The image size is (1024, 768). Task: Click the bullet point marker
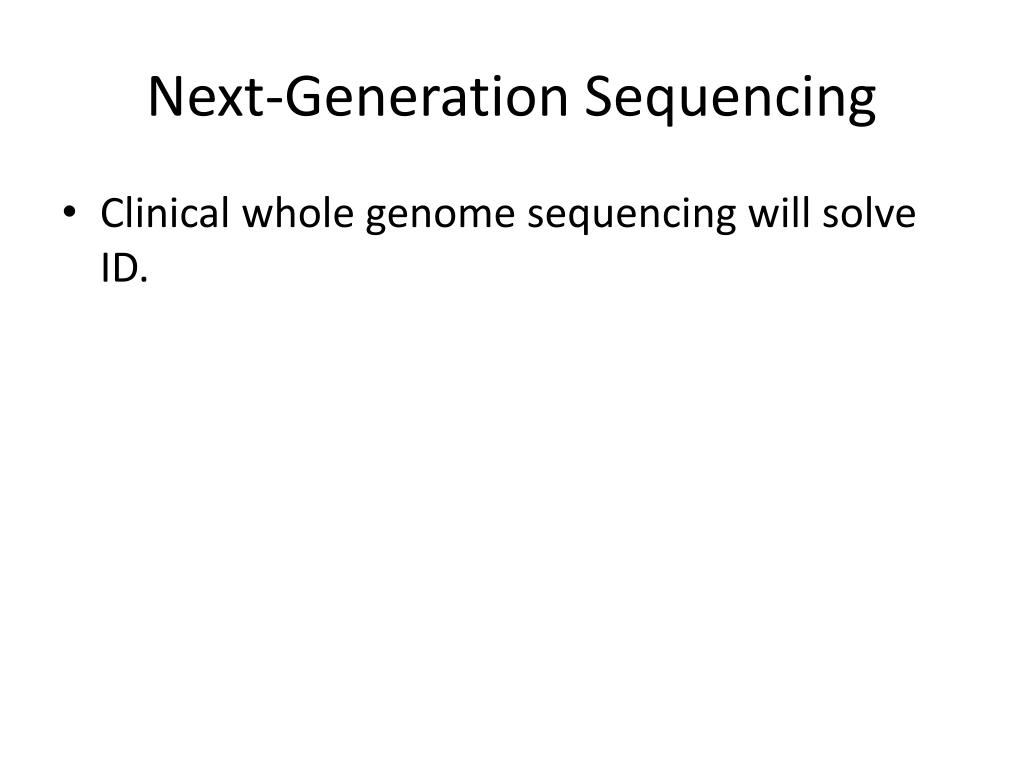tap(69, 212)
